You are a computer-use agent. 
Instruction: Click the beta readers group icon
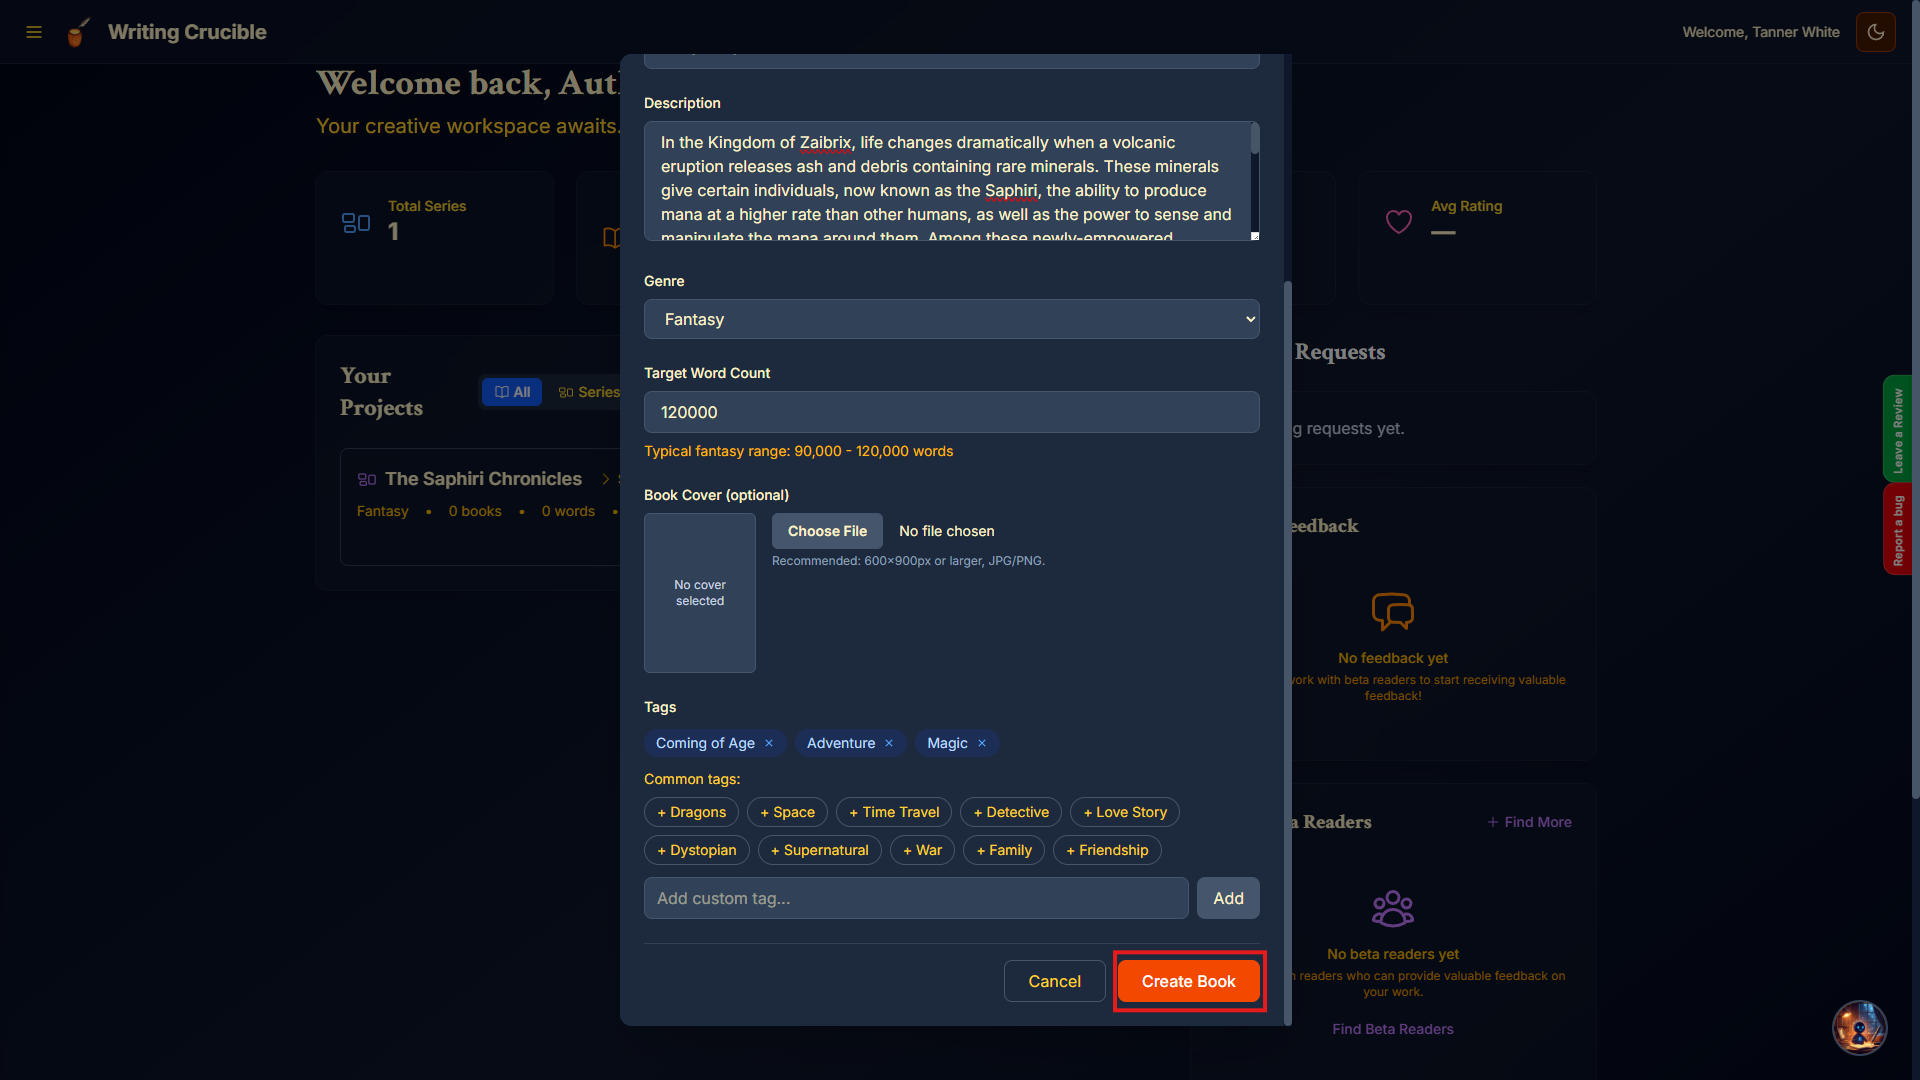[x=1392, y=907]
